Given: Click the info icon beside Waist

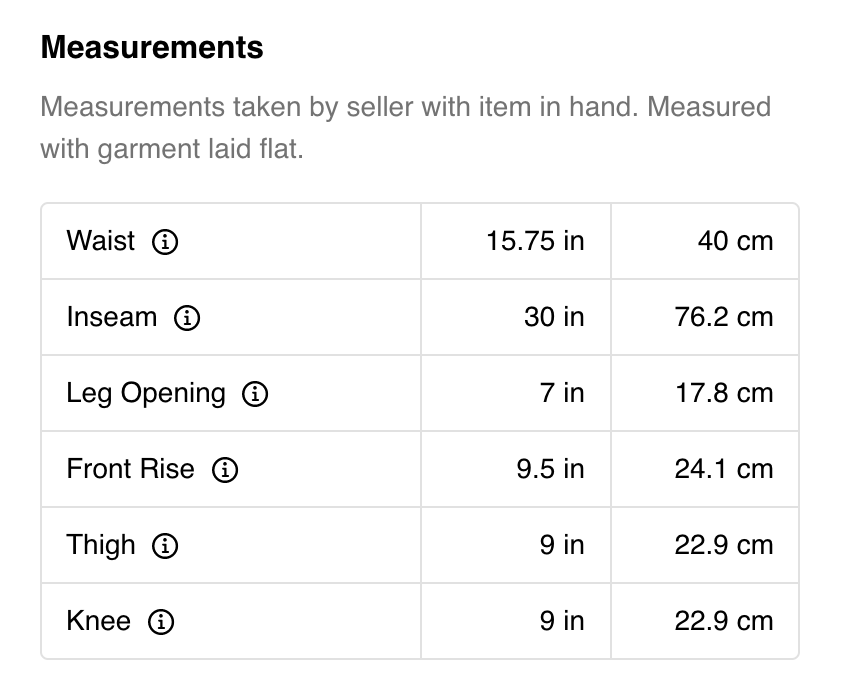Looking at the screenshot, I should [165, 242].
